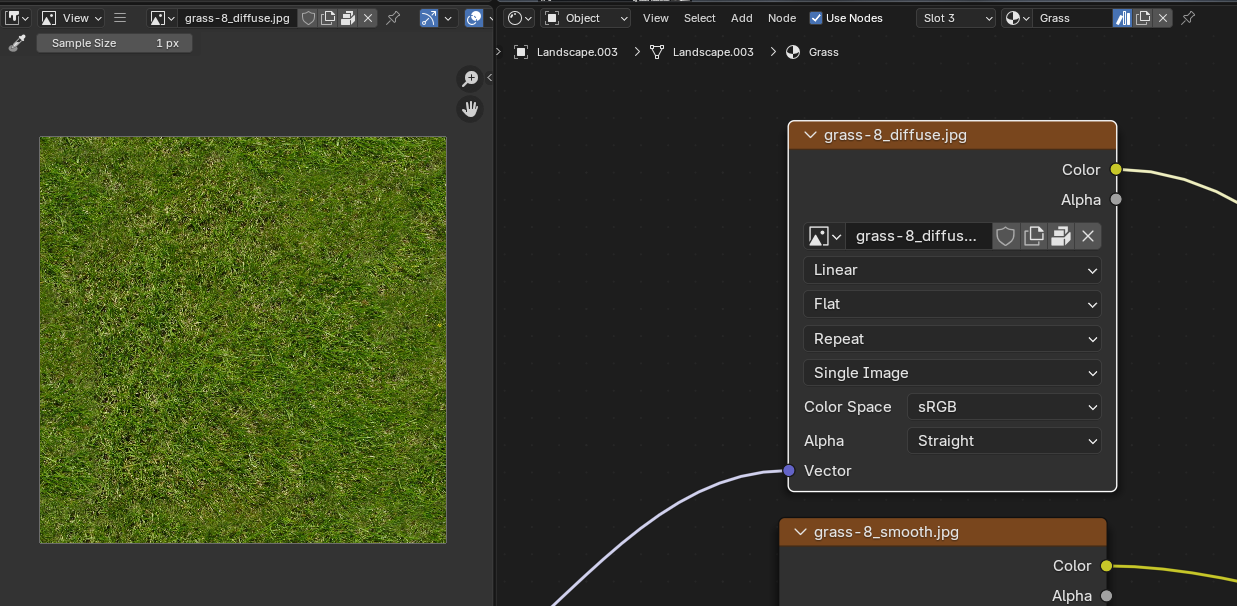The image size is (1237, 606).
Task: Select the pan hand tool in image editor
Action: point(469,109)
